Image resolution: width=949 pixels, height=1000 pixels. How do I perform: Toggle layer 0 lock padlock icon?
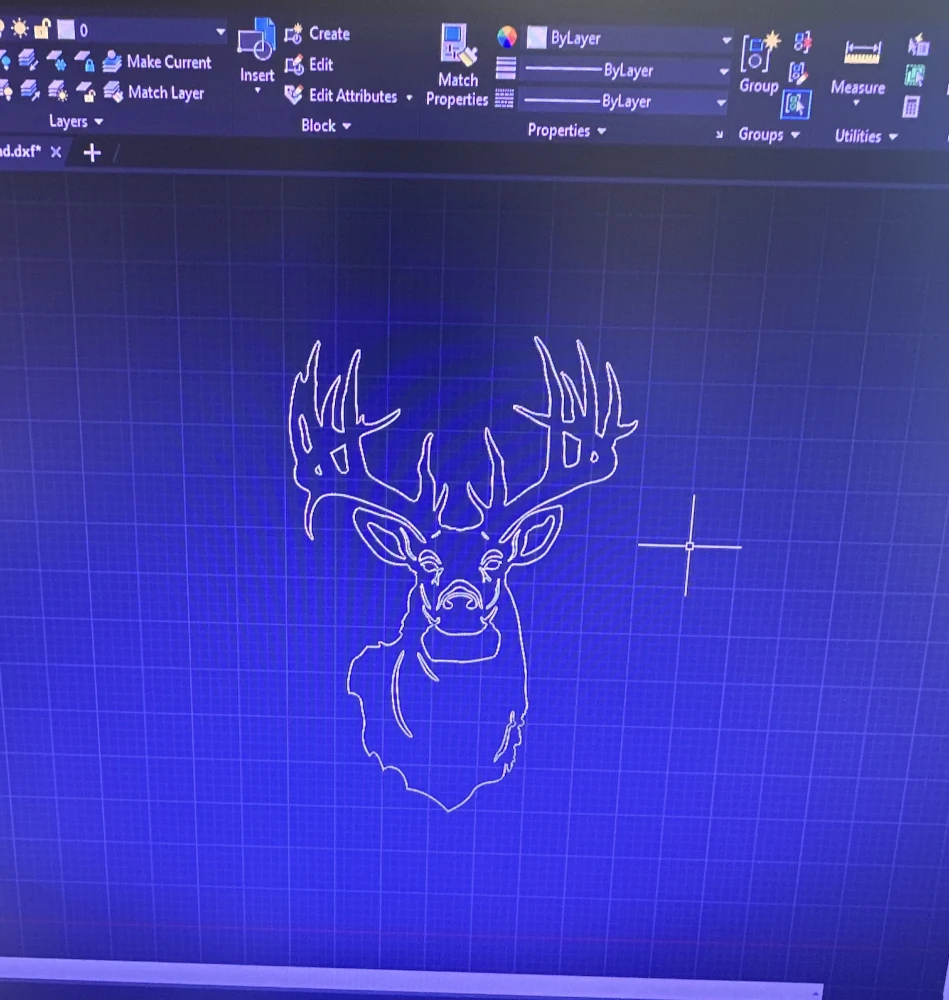tap(43, 30)
